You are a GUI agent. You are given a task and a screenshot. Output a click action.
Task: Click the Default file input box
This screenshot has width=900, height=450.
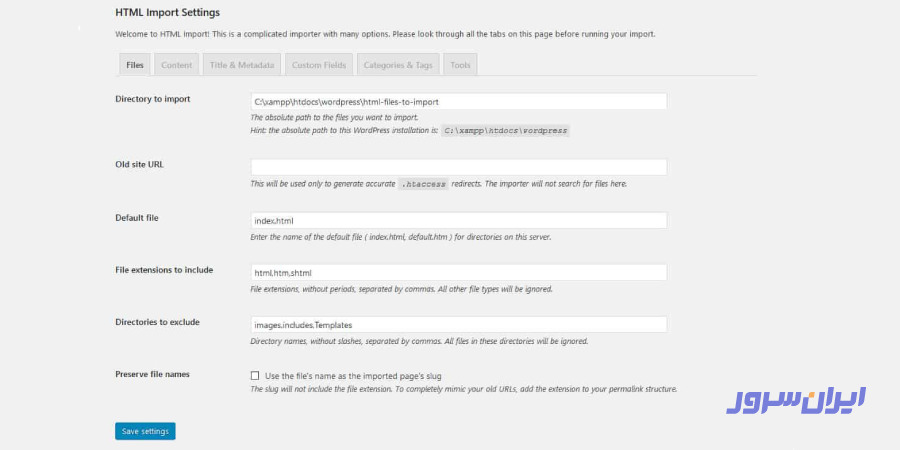tap(458, 220)
